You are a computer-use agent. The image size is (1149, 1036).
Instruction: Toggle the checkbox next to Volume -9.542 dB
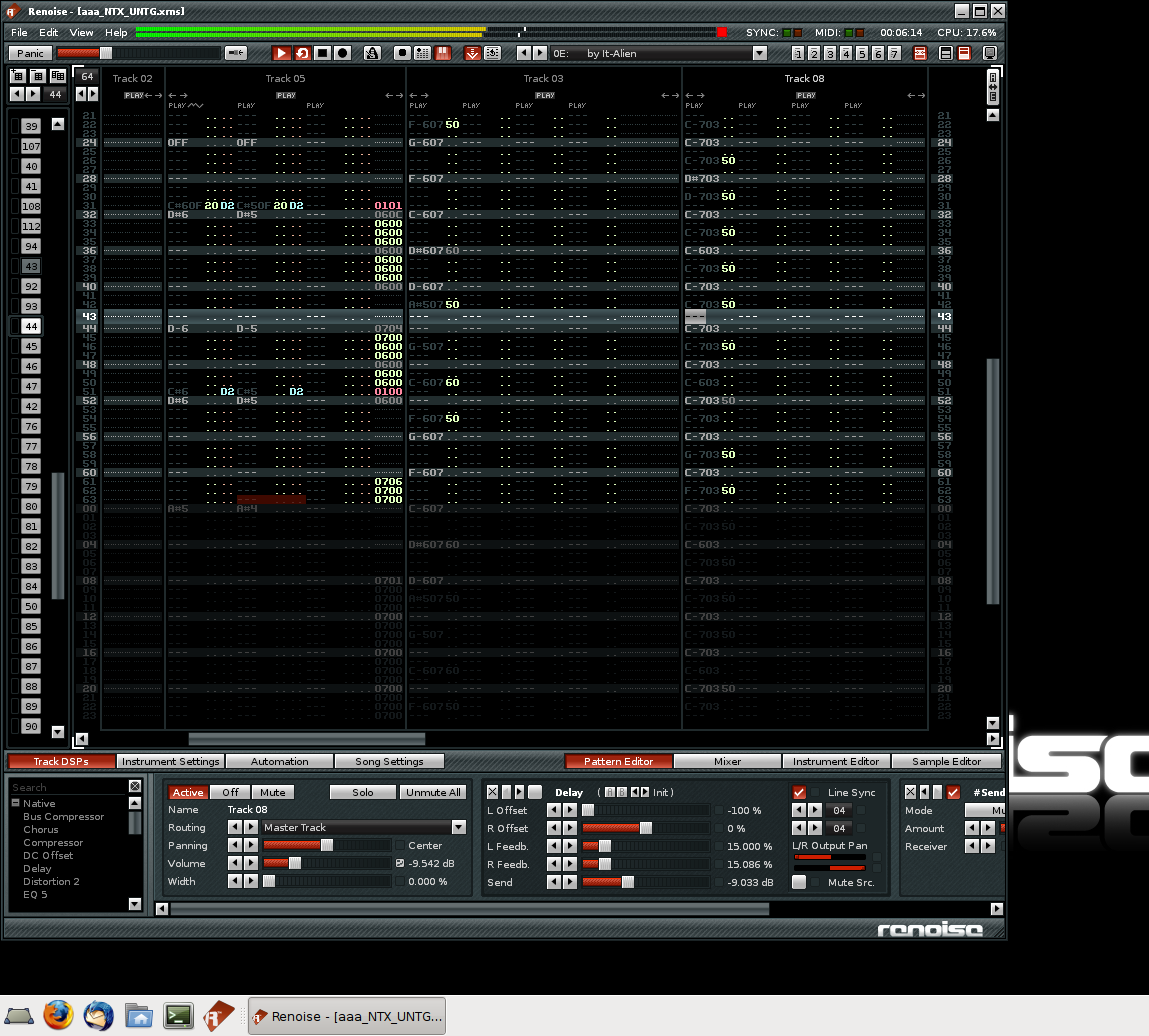[x=400, y=863]
